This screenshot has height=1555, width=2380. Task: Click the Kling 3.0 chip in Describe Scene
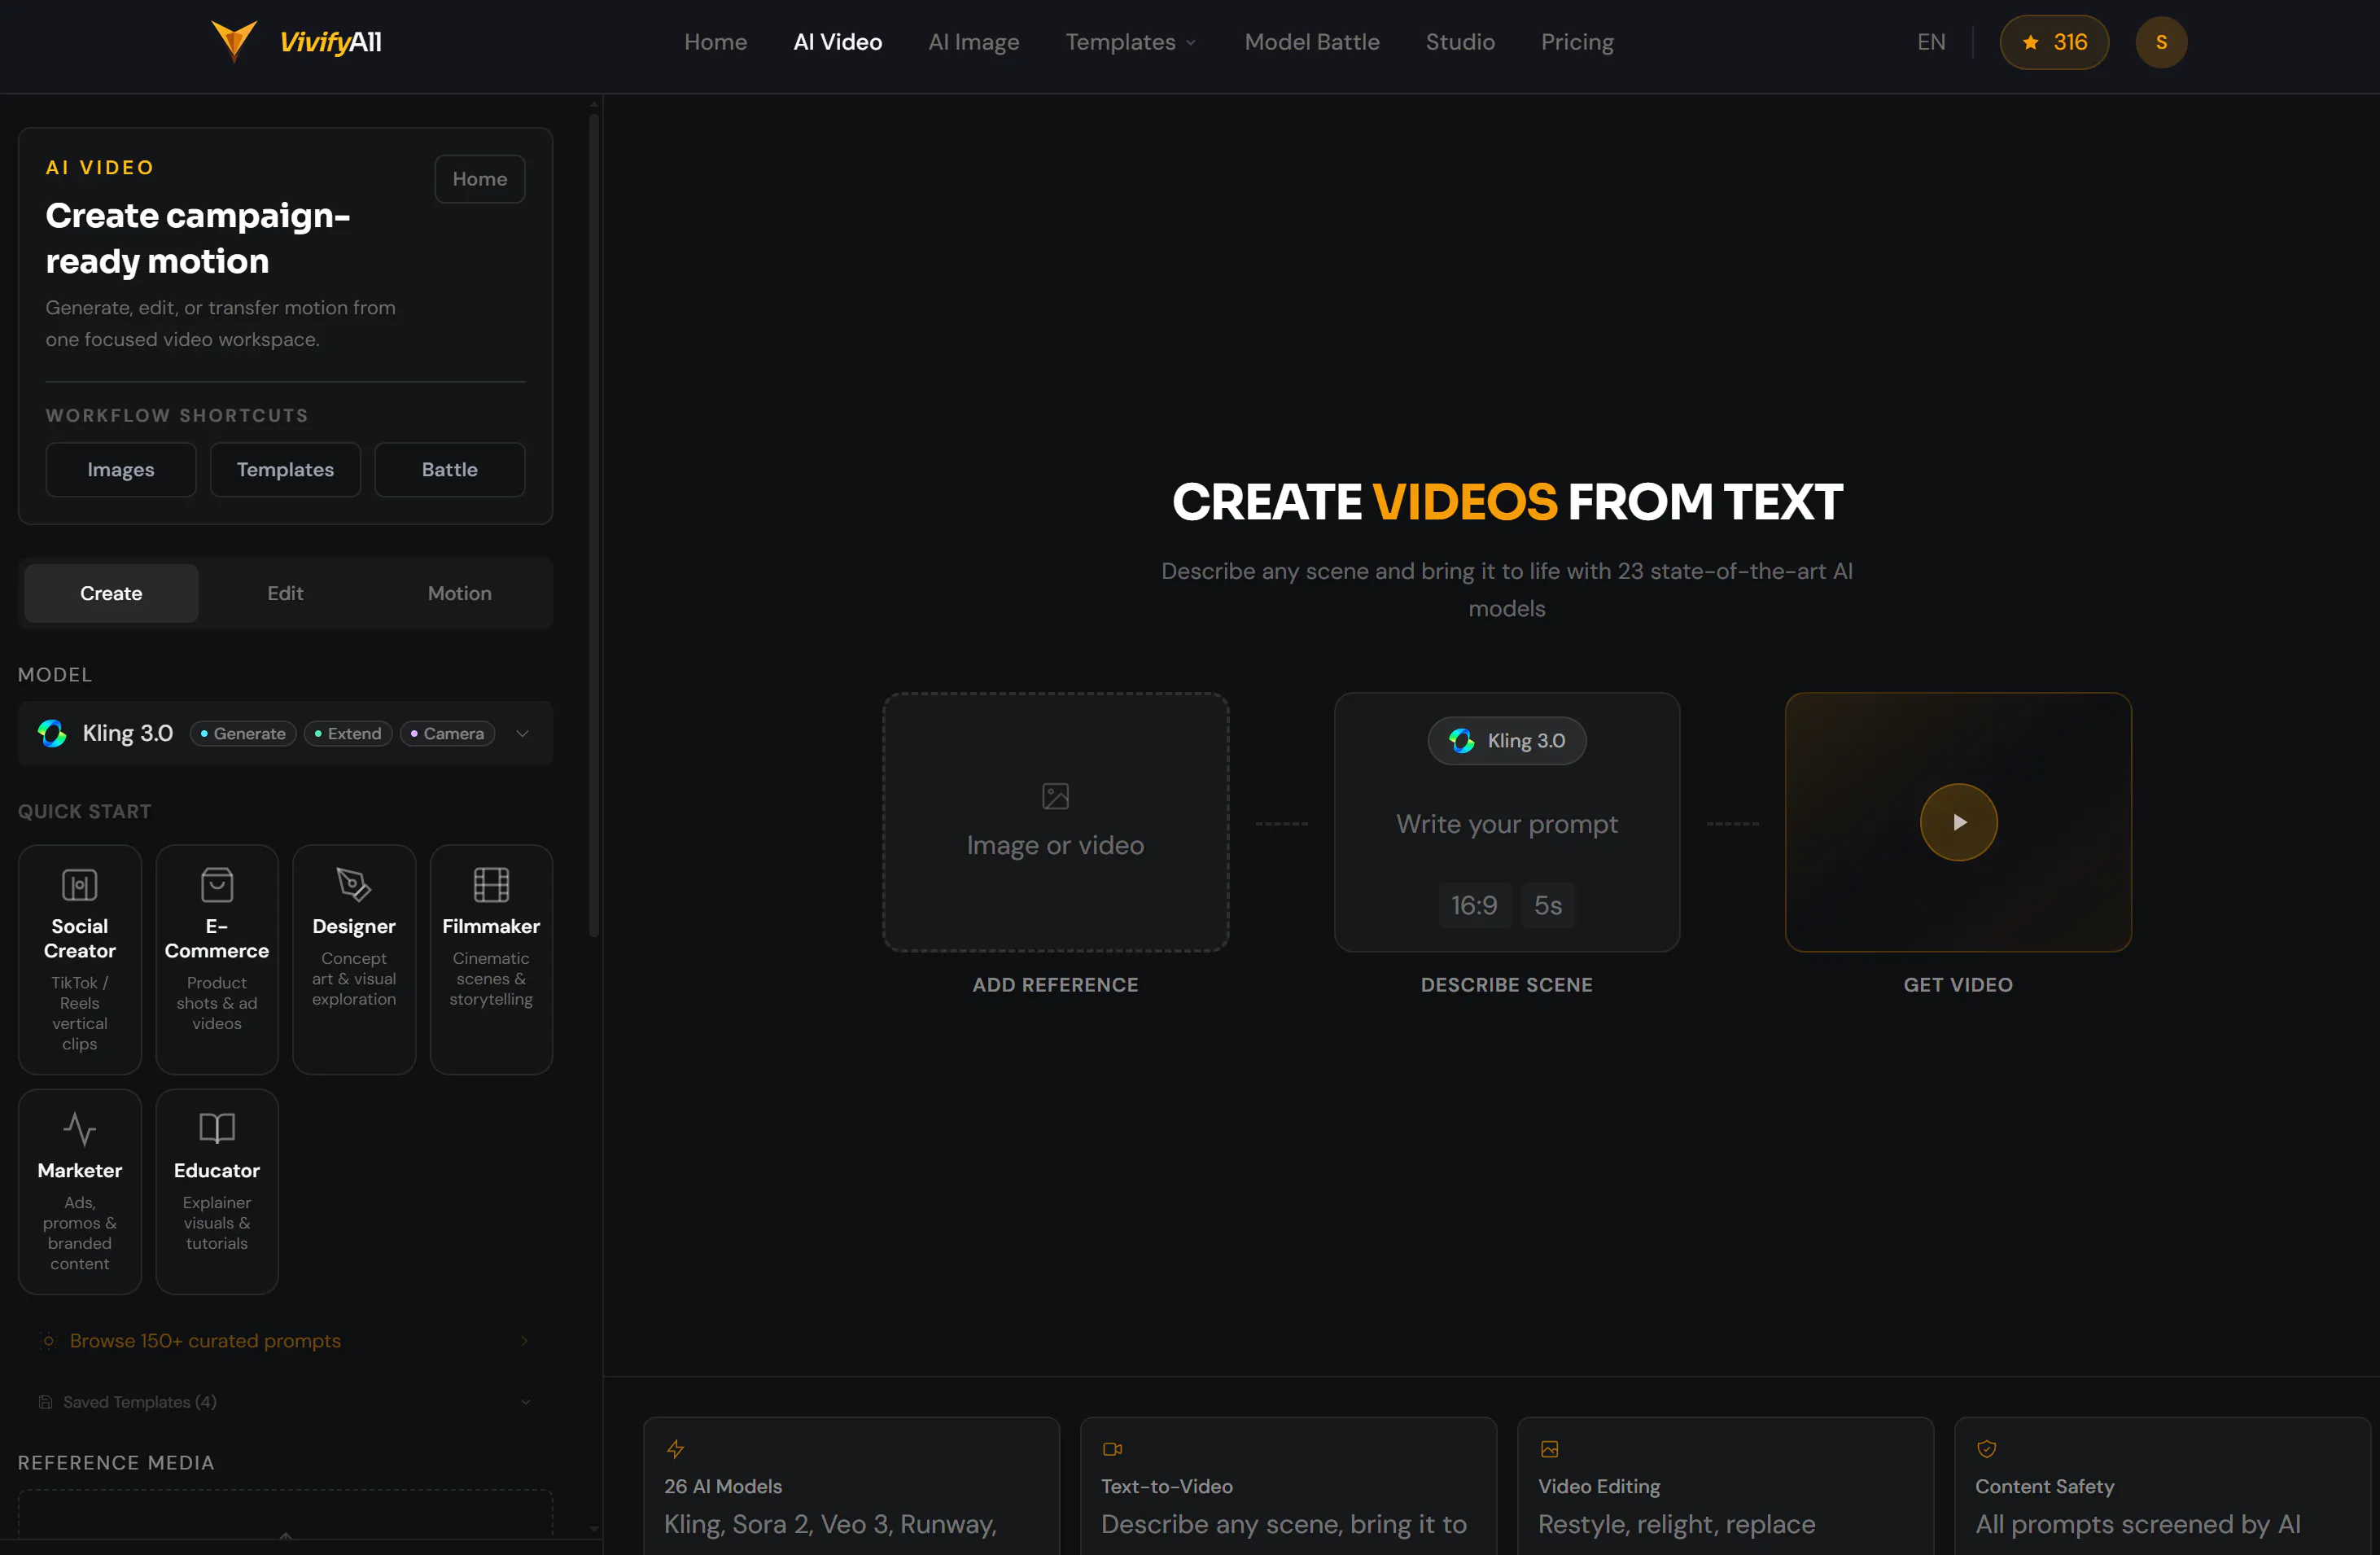pos(1507,741)
